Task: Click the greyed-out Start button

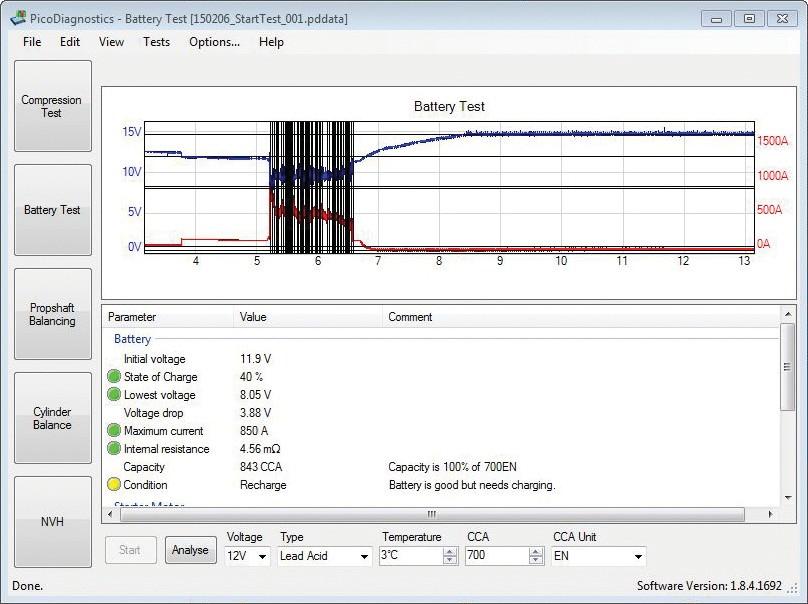Action: (130, 550)
